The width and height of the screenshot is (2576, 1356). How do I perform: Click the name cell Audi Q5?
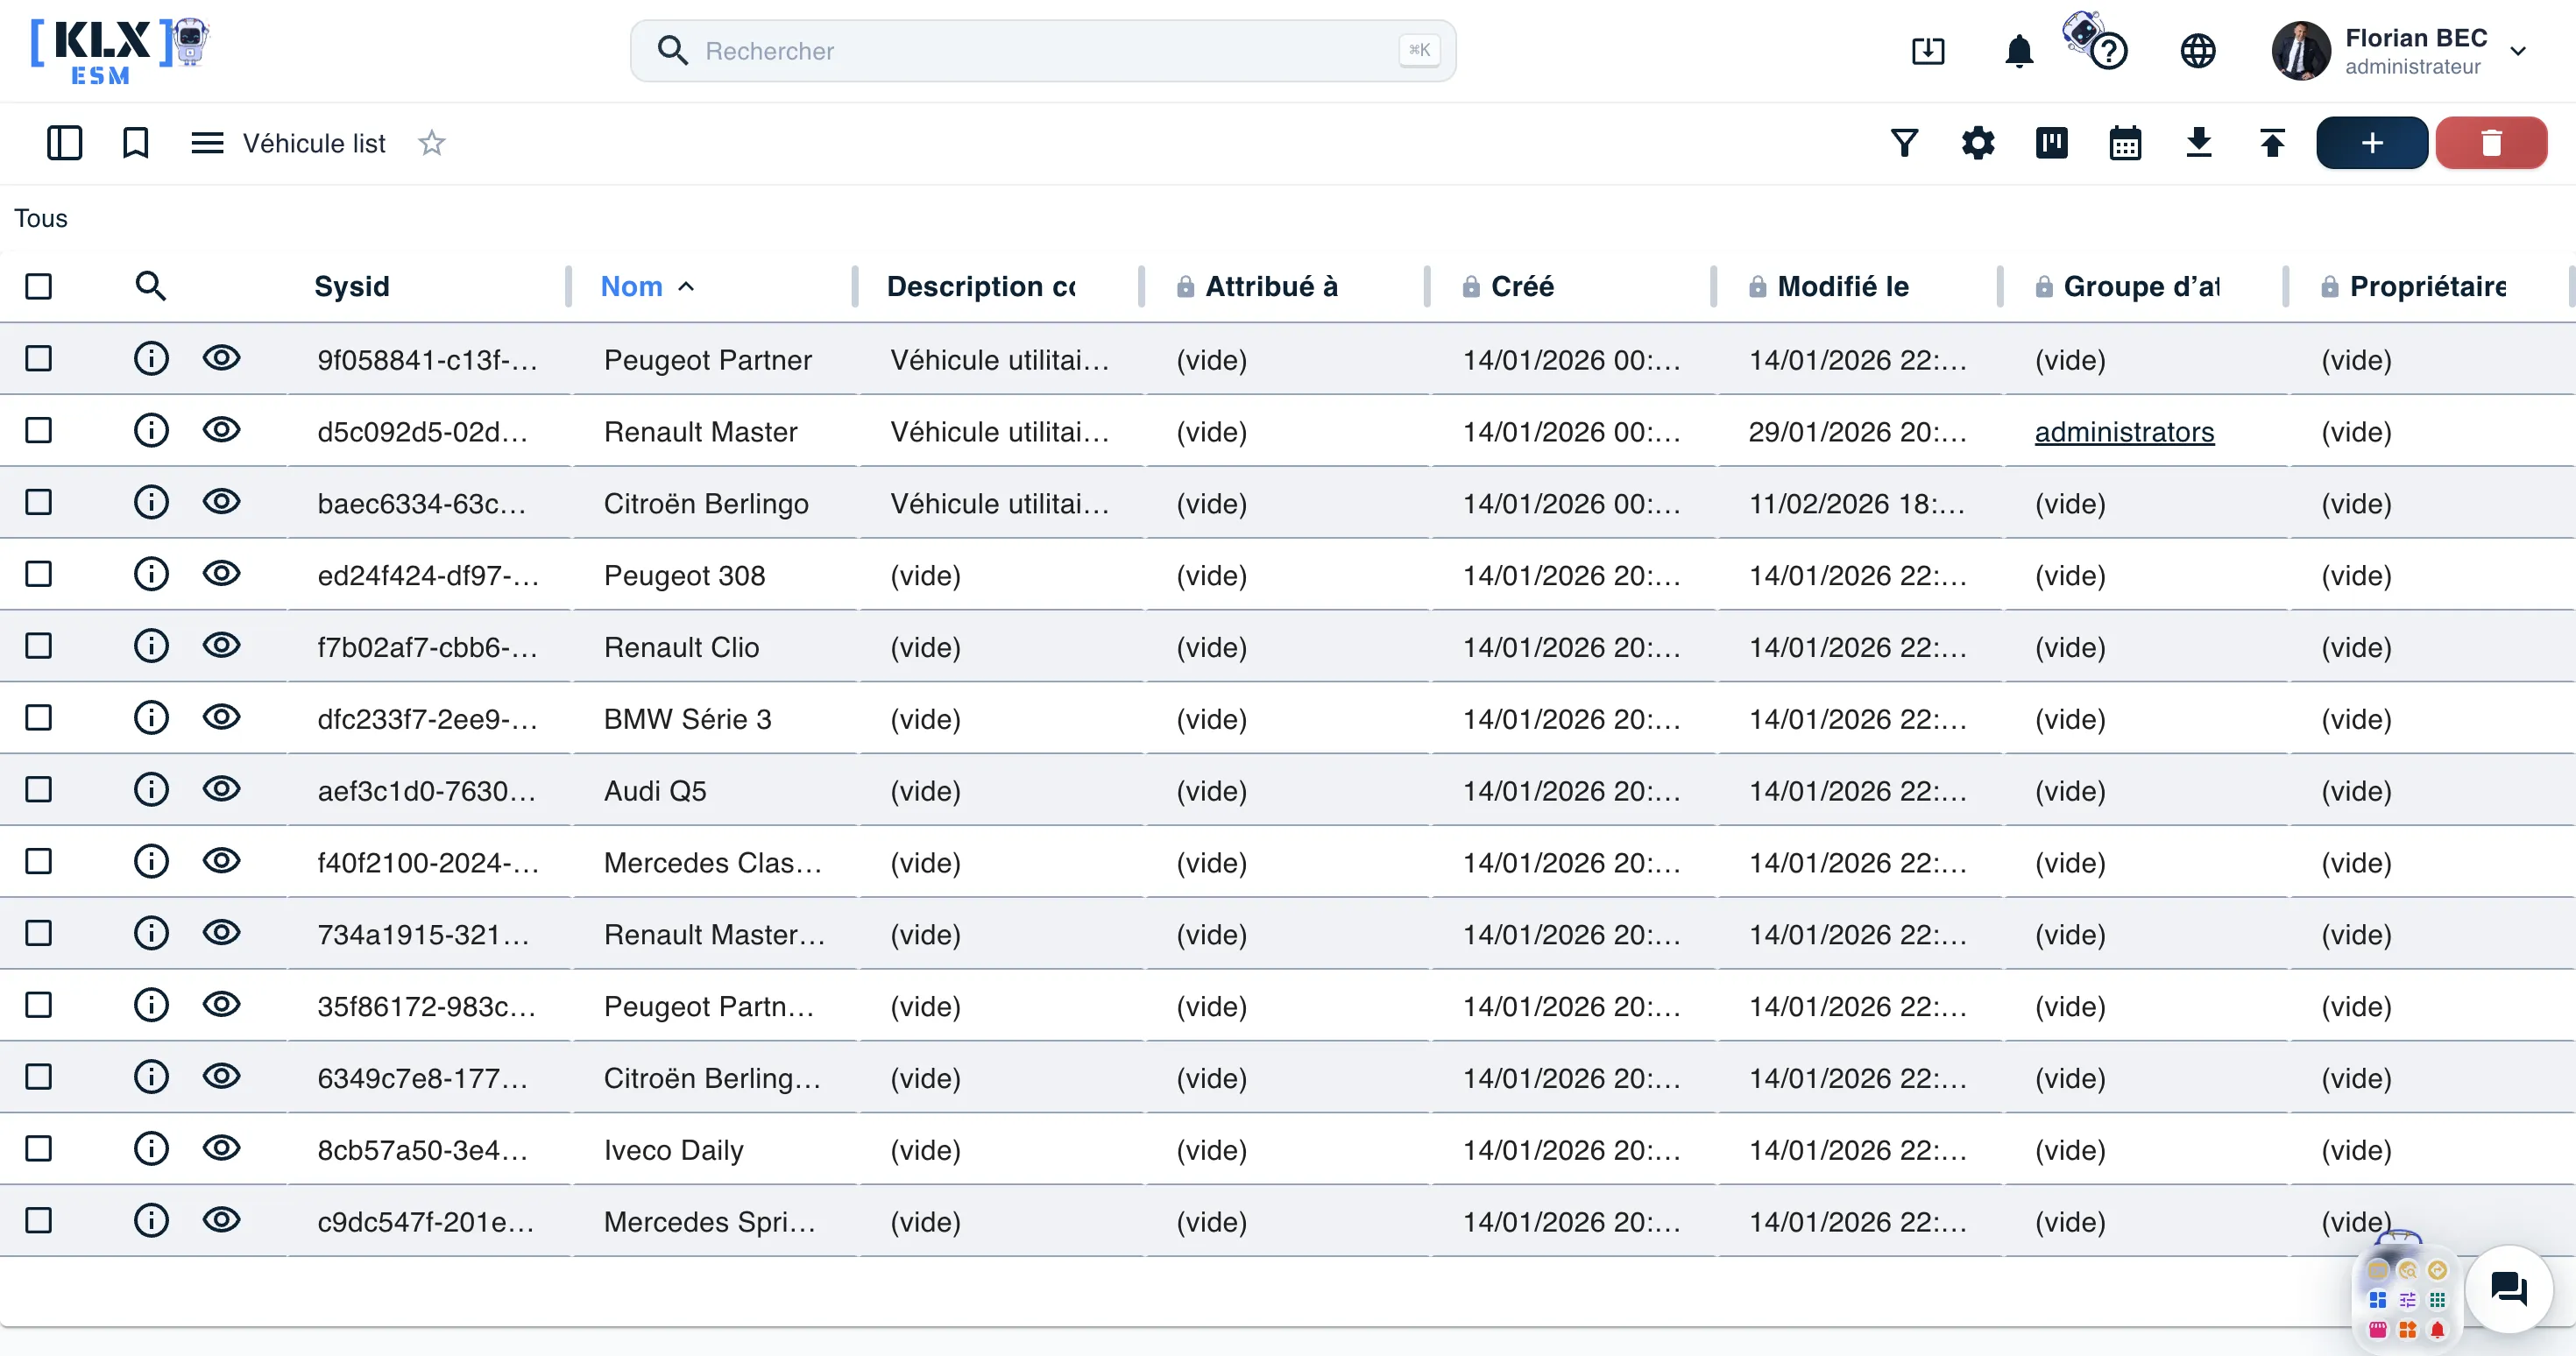pyautogui.click(x=655, y=791)
